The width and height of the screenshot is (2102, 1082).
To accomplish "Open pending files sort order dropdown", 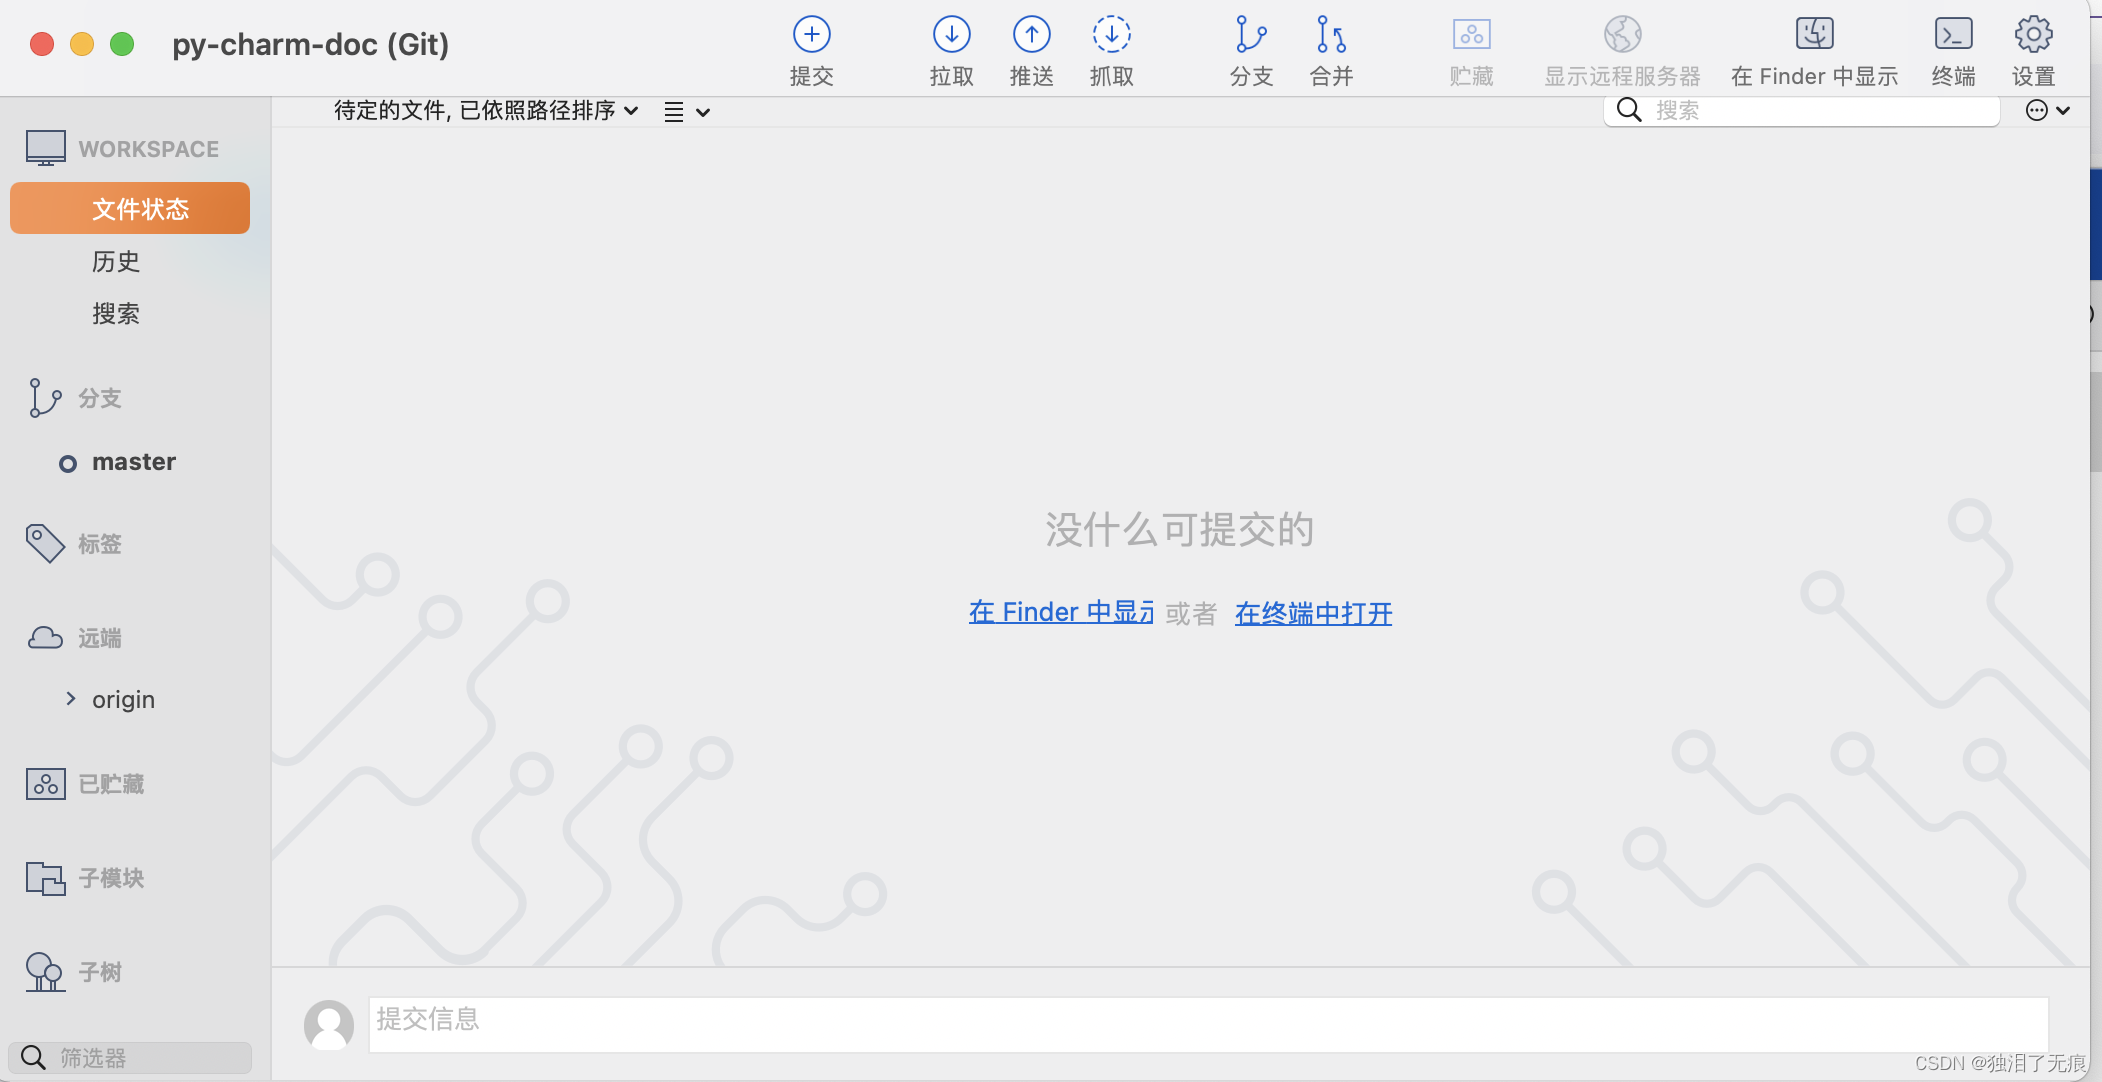I will click(486, 111).
